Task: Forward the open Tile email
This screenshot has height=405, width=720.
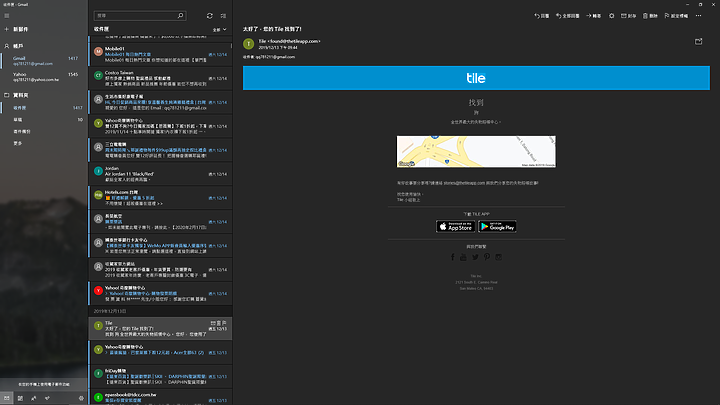Action: [593, 16]
